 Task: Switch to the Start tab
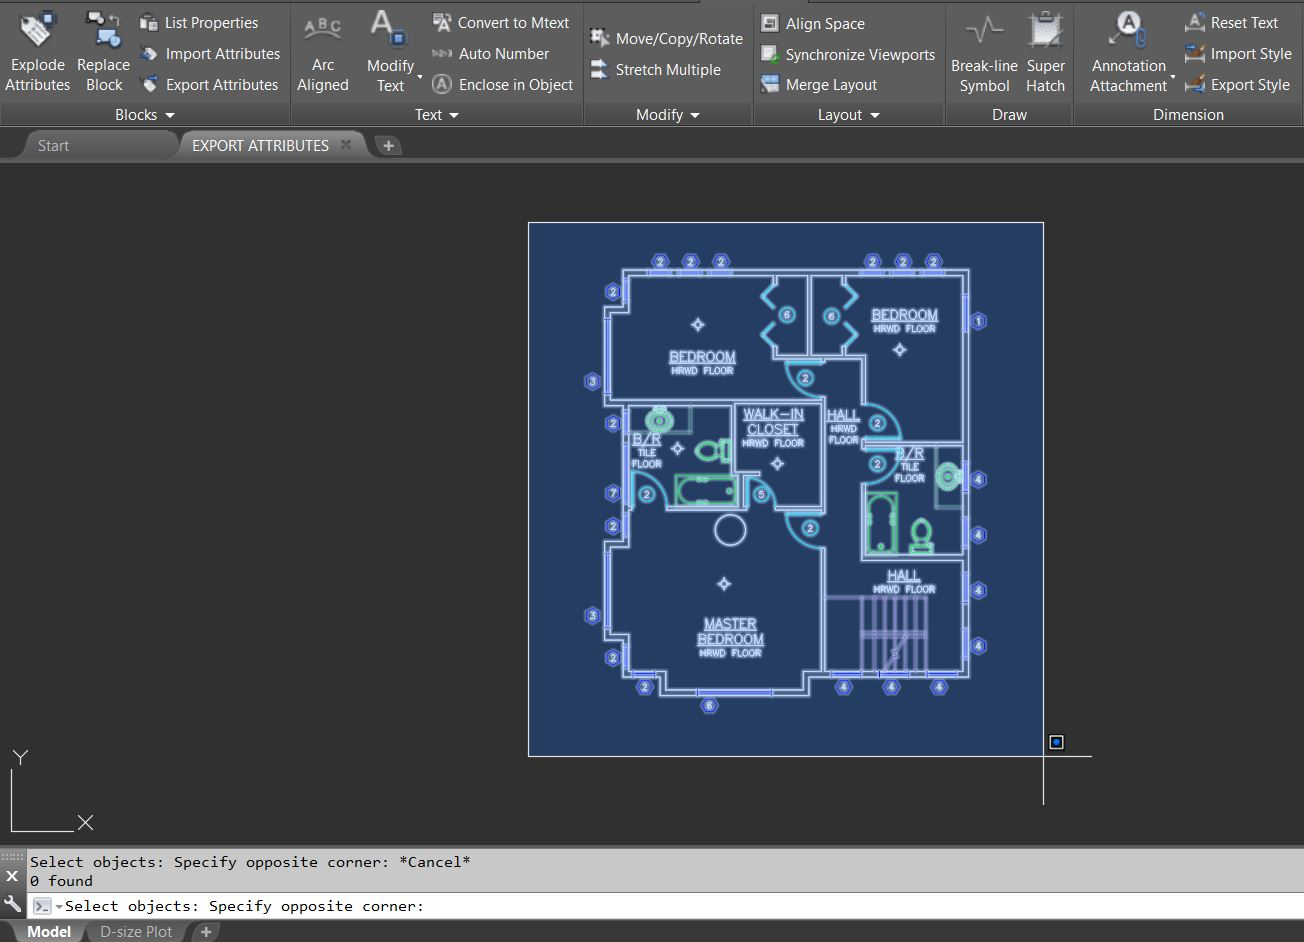tap(53, 145)
